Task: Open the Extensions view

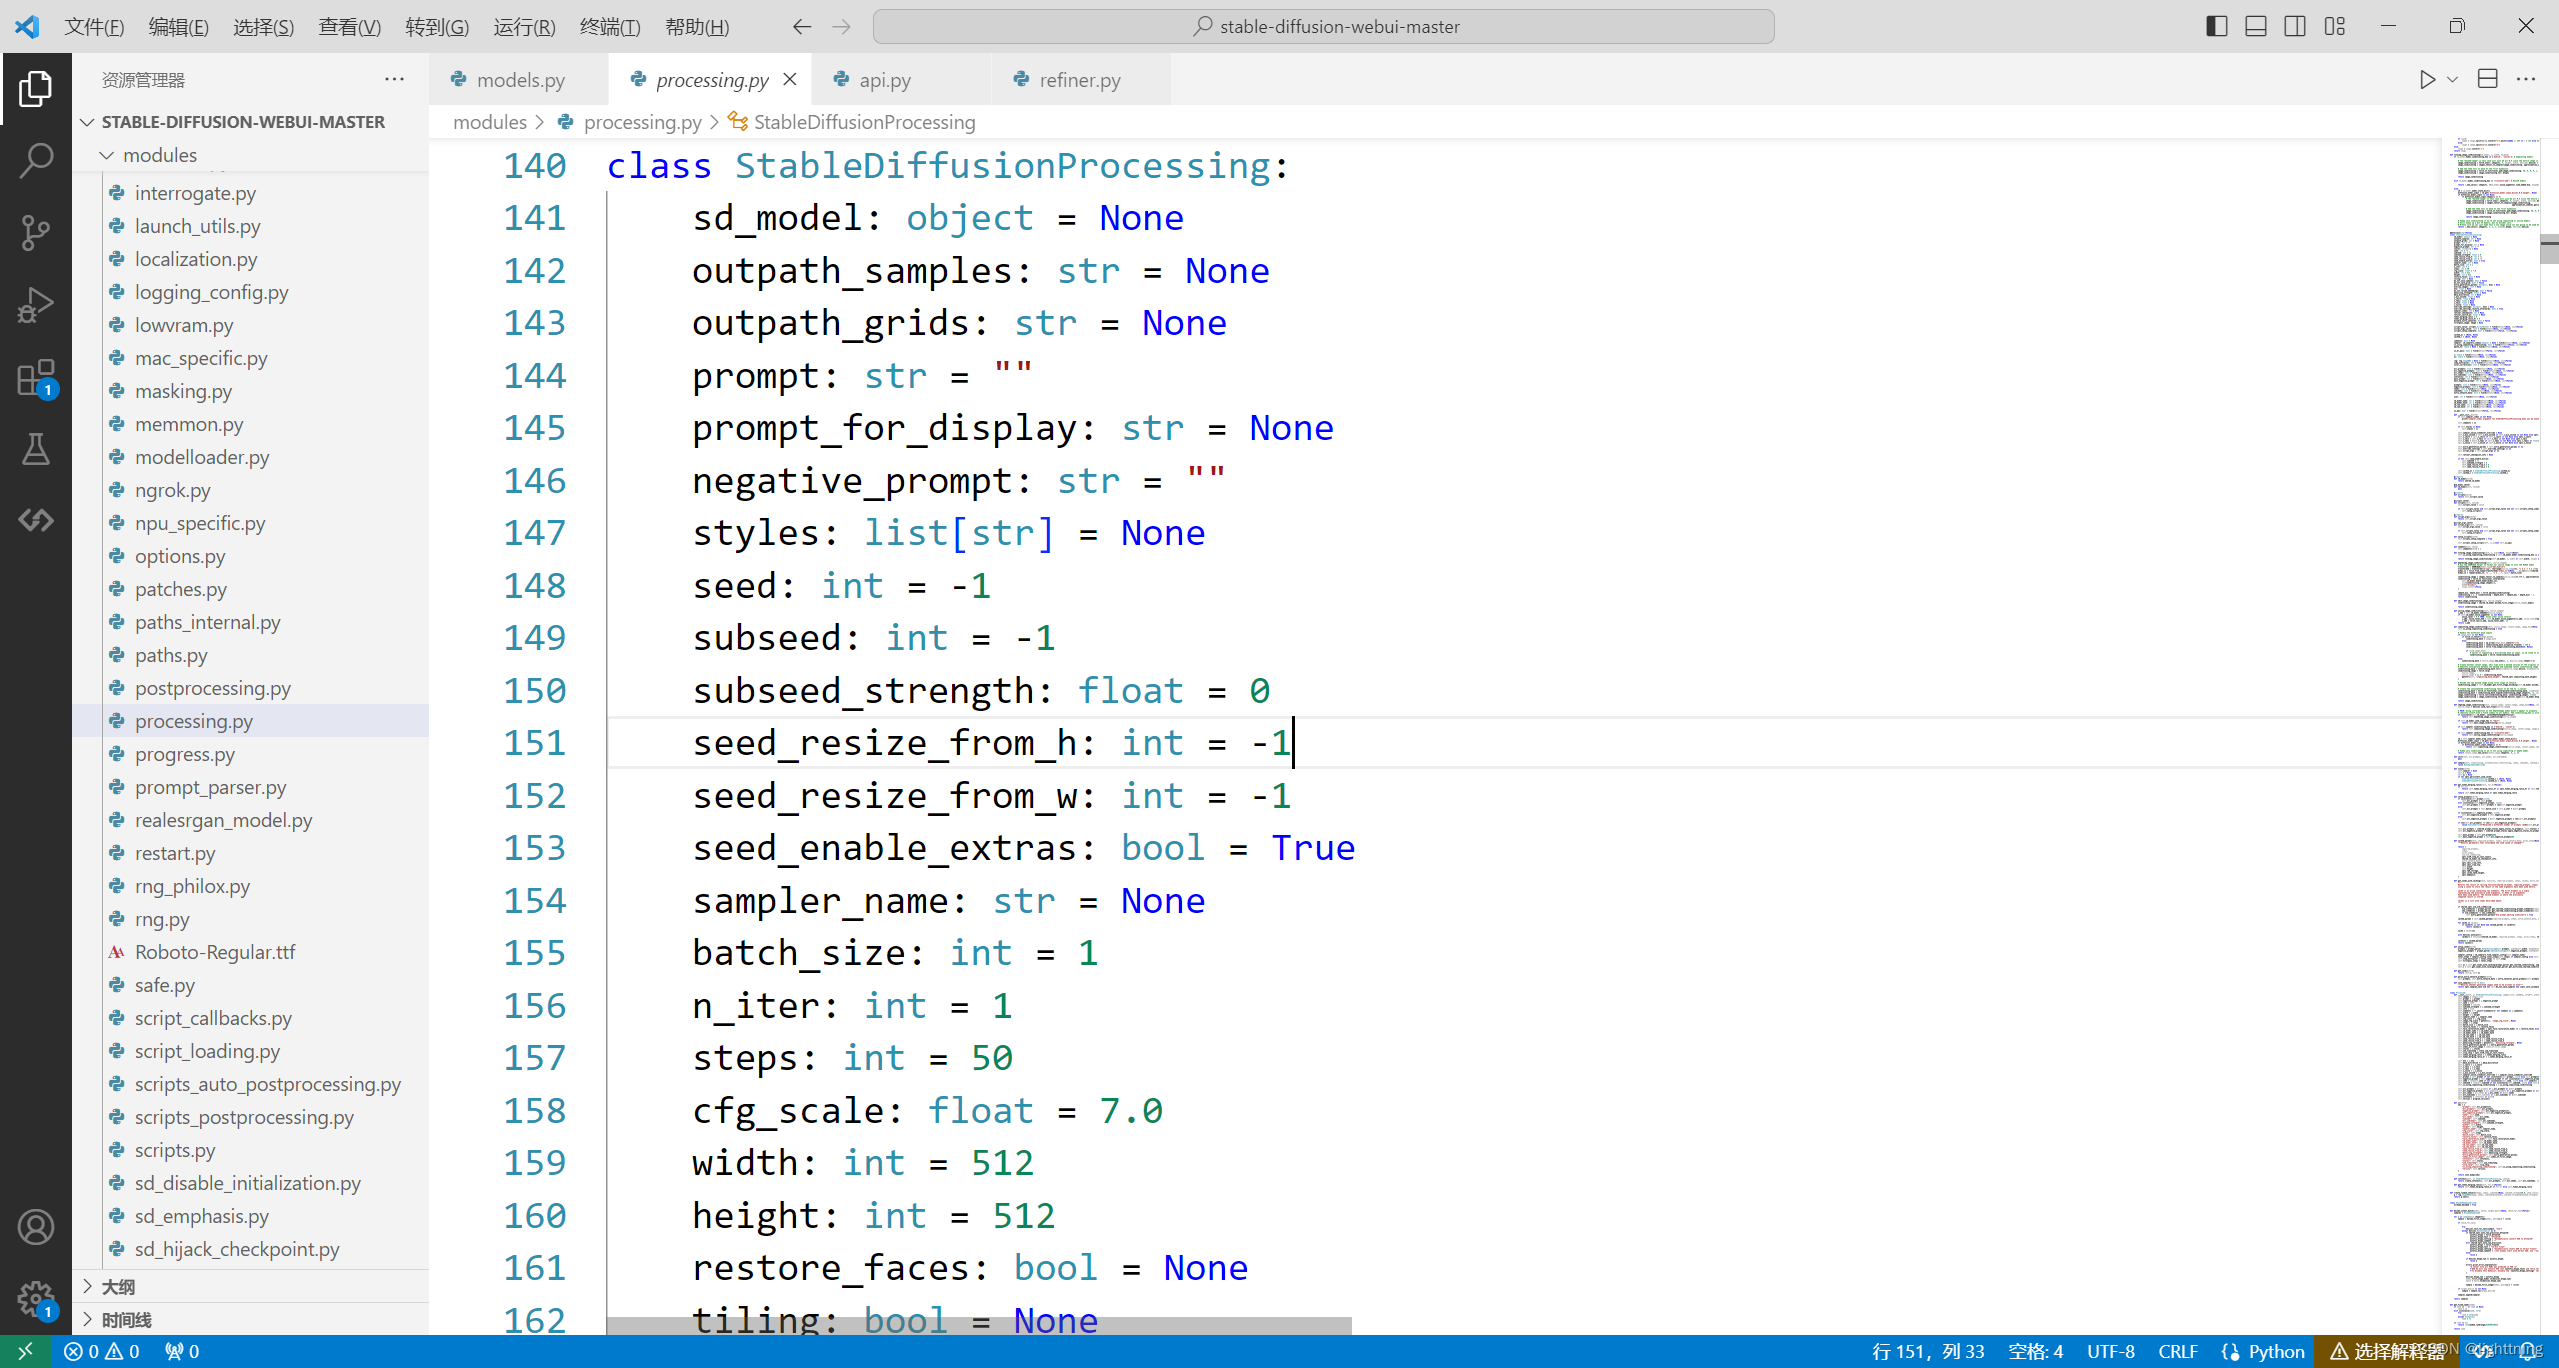Action: 36,378
